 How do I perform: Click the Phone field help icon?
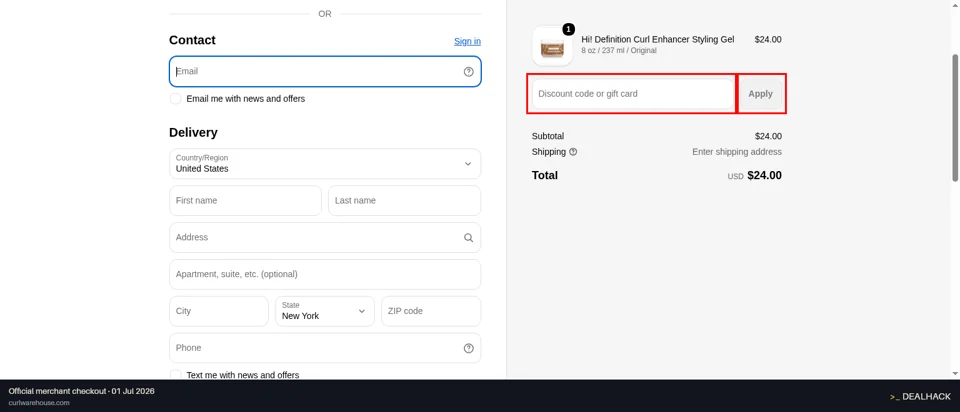pyautogui.click(x=468, y=348)
